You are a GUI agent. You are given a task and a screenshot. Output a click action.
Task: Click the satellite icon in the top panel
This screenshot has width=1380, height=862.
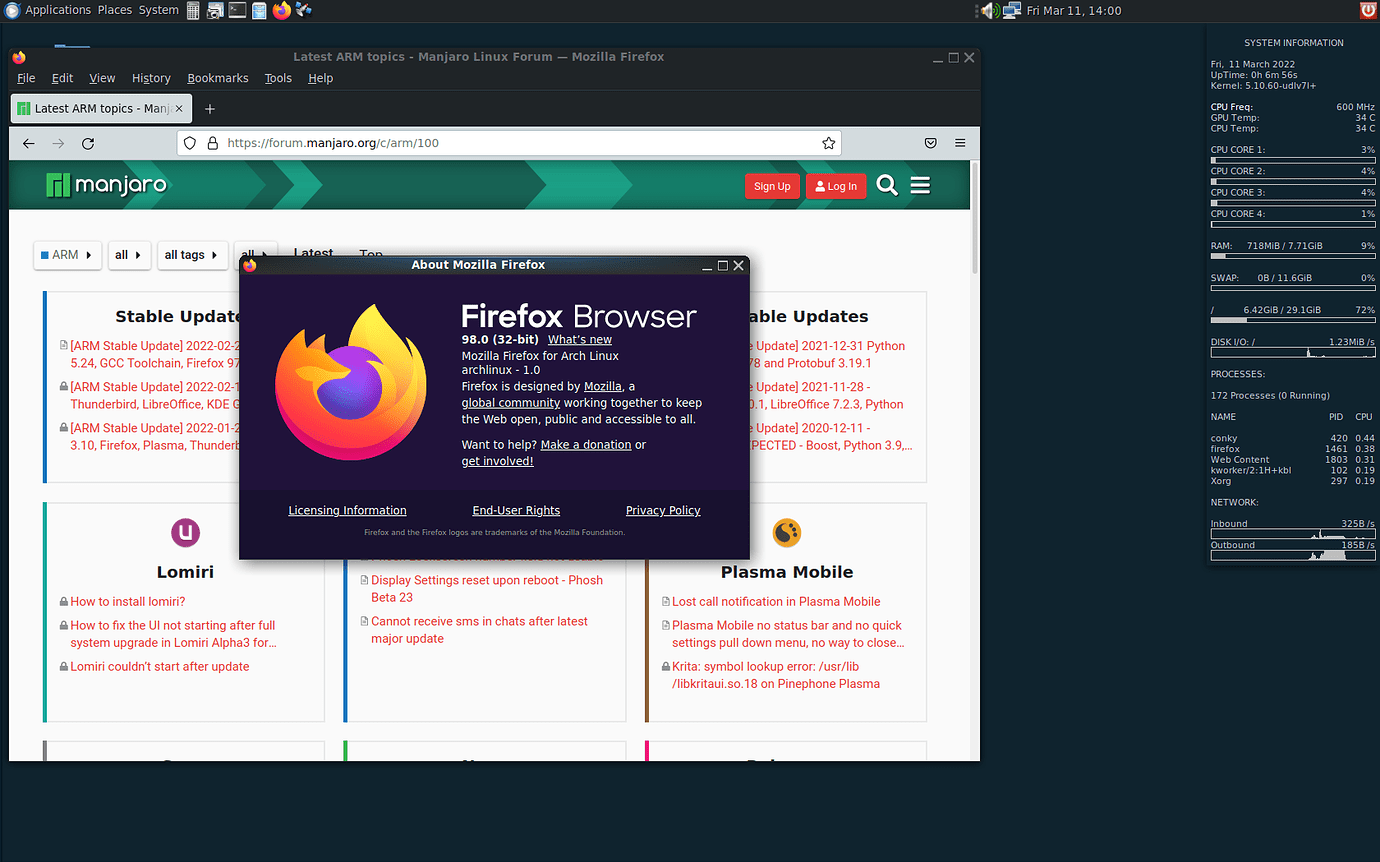pyautogui.click(x=304, y=10)
